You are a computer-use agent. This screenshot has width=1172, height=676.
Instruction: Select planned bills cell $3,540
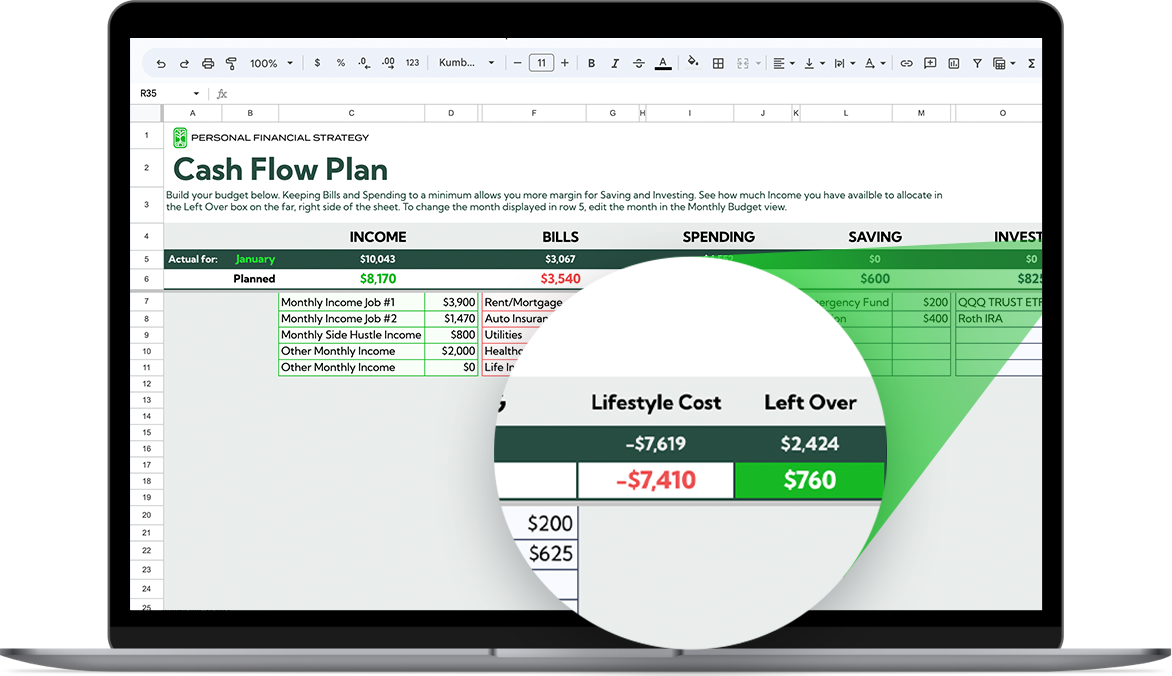click(x=561, y=278)
